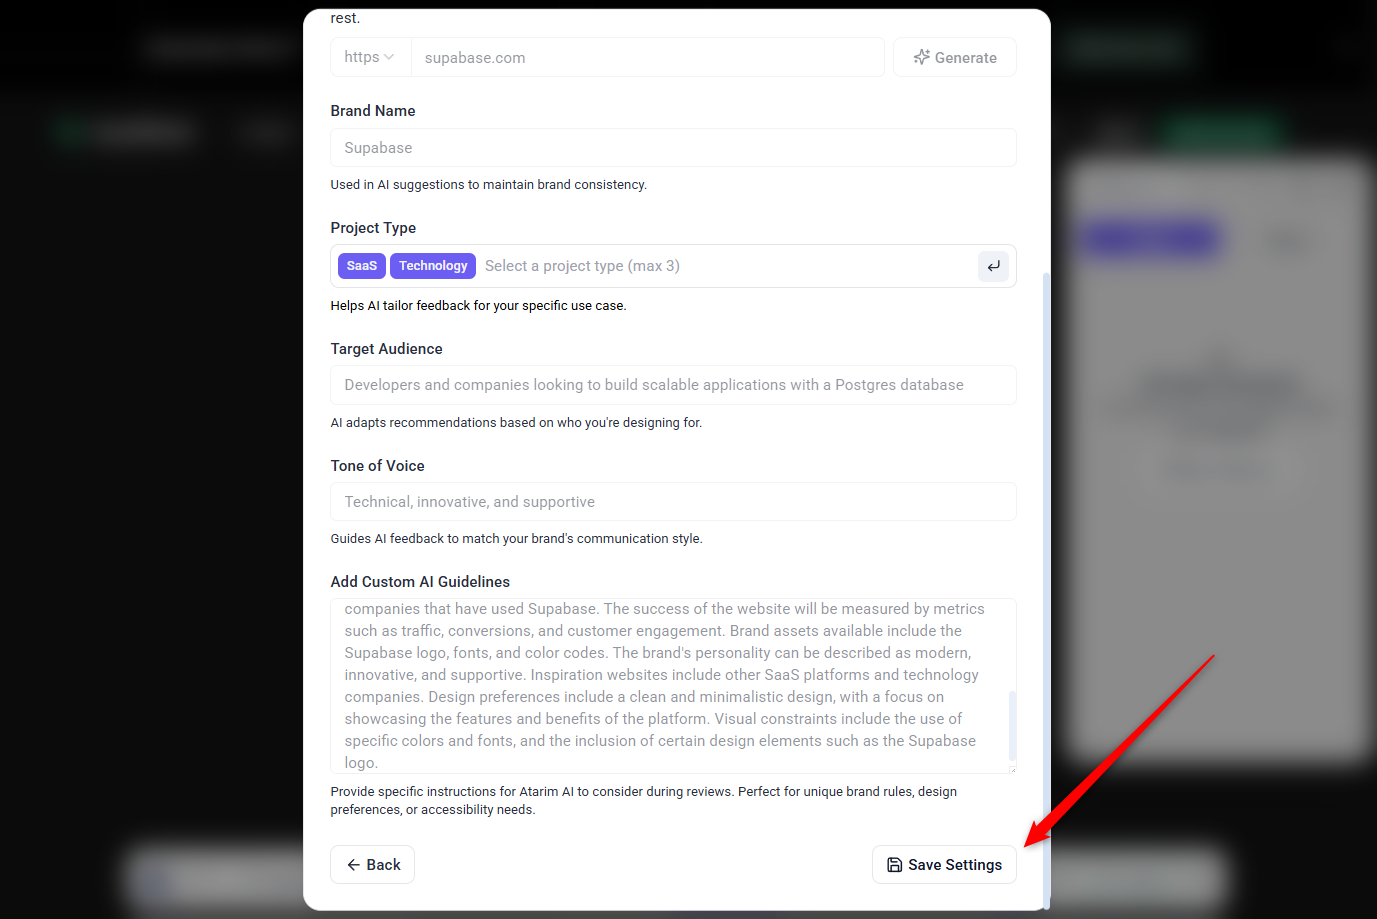Click the chevron beside https
The image size is (1377, 919).
pyautogui.click(x=389, y=57)
